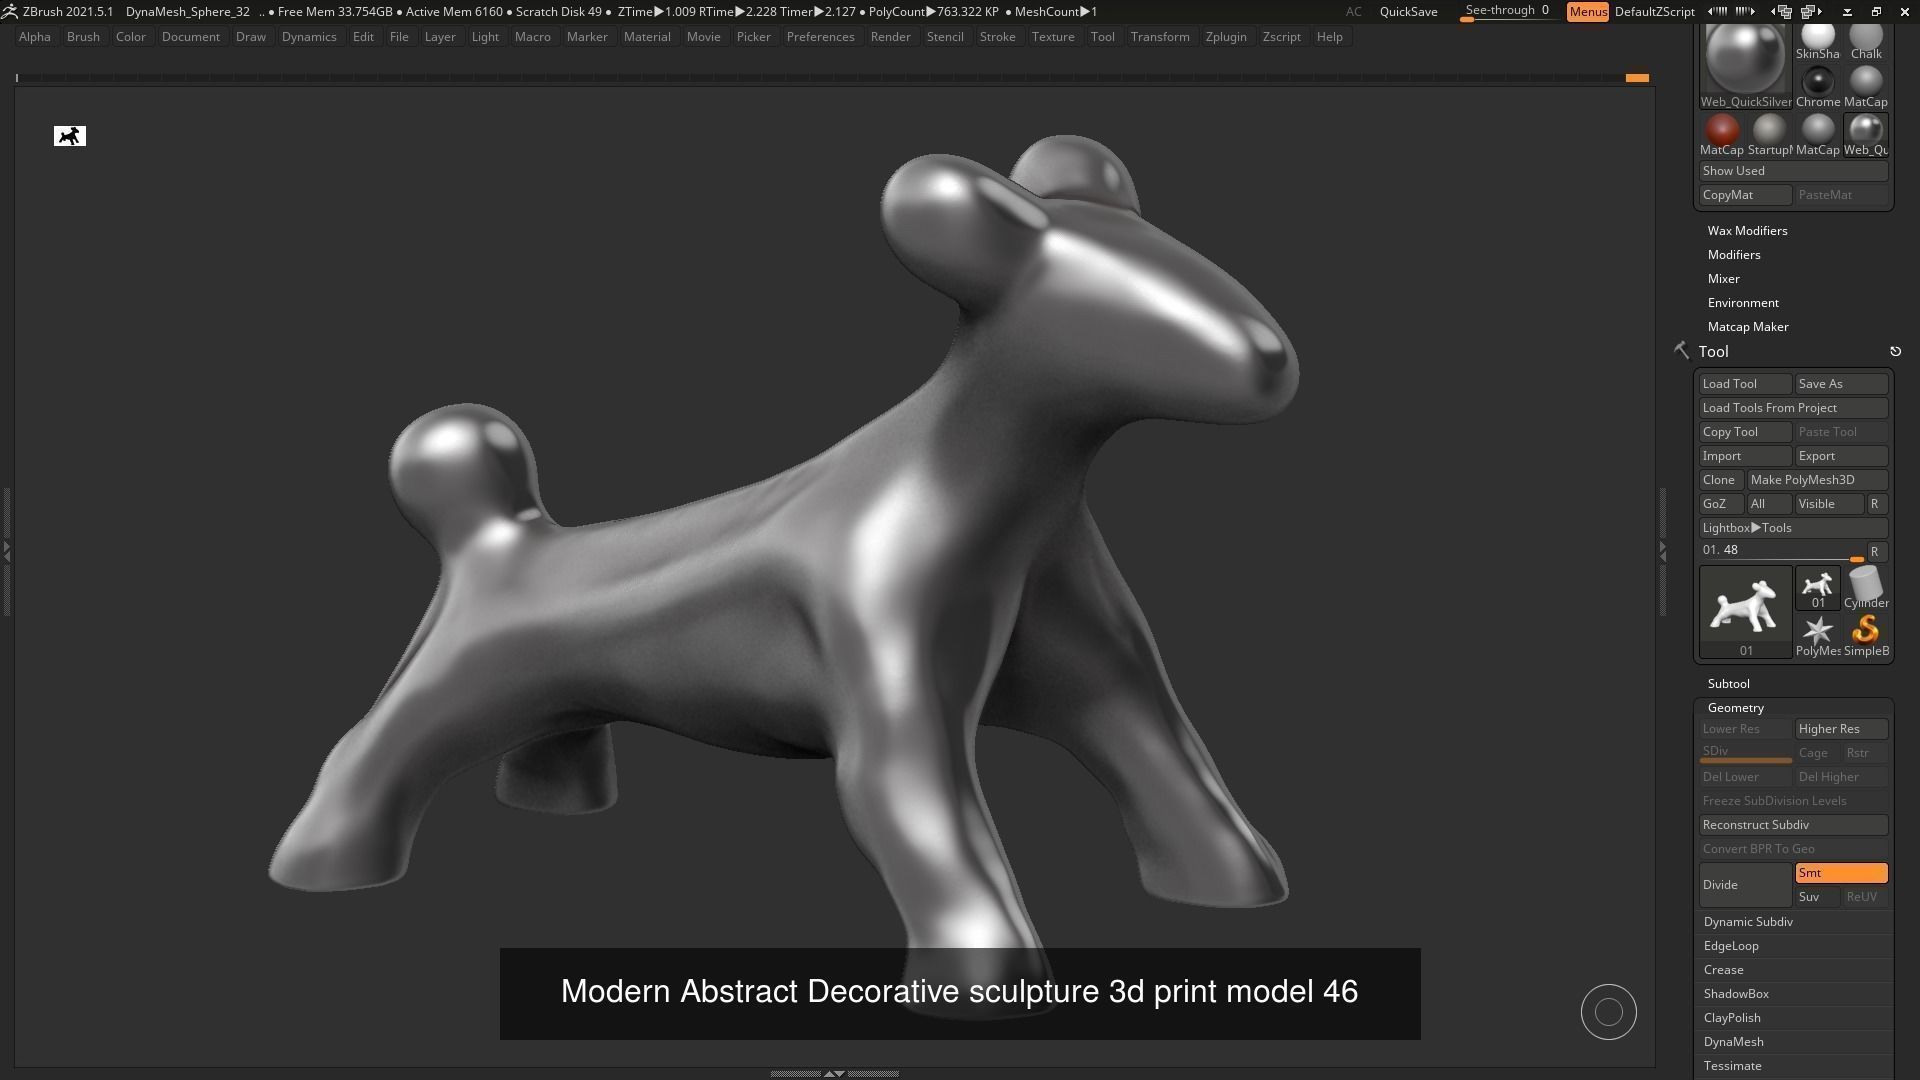Viewport: 1920px width, 1080px height.
Task: Click the bottom tray divider arrows
Action: (834, 1073)
